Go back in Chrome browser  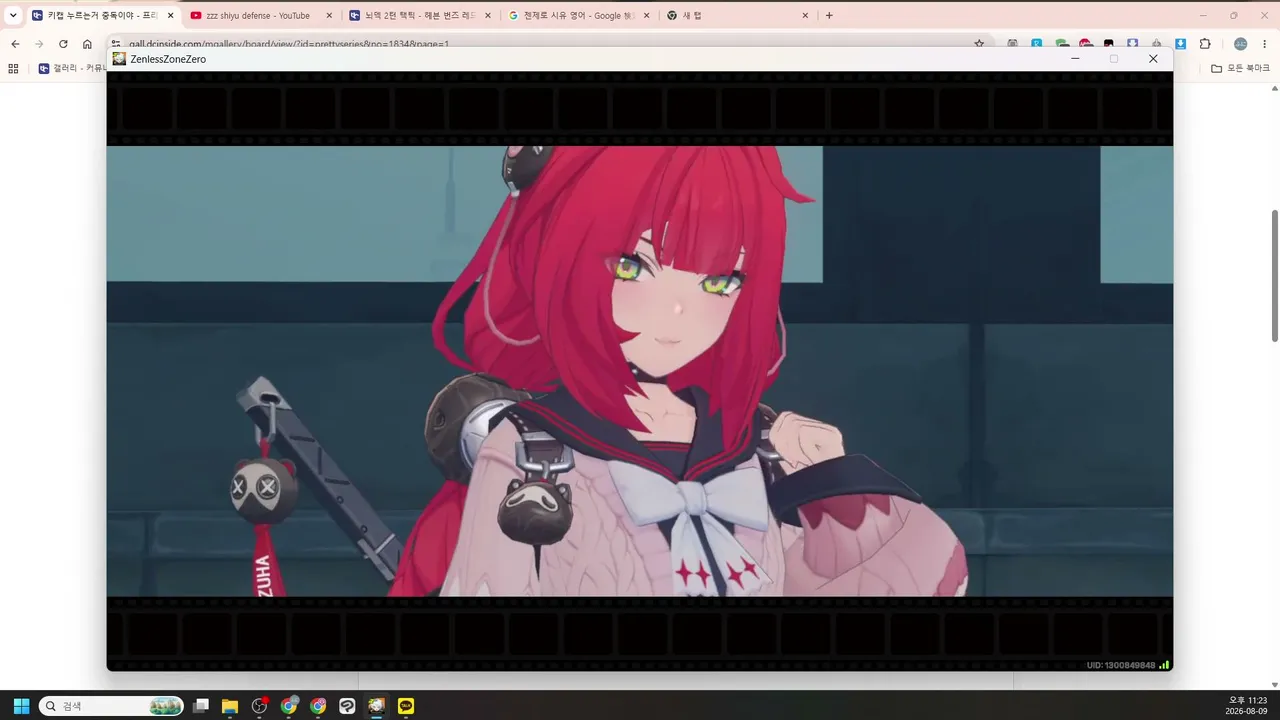click(15, 44)
